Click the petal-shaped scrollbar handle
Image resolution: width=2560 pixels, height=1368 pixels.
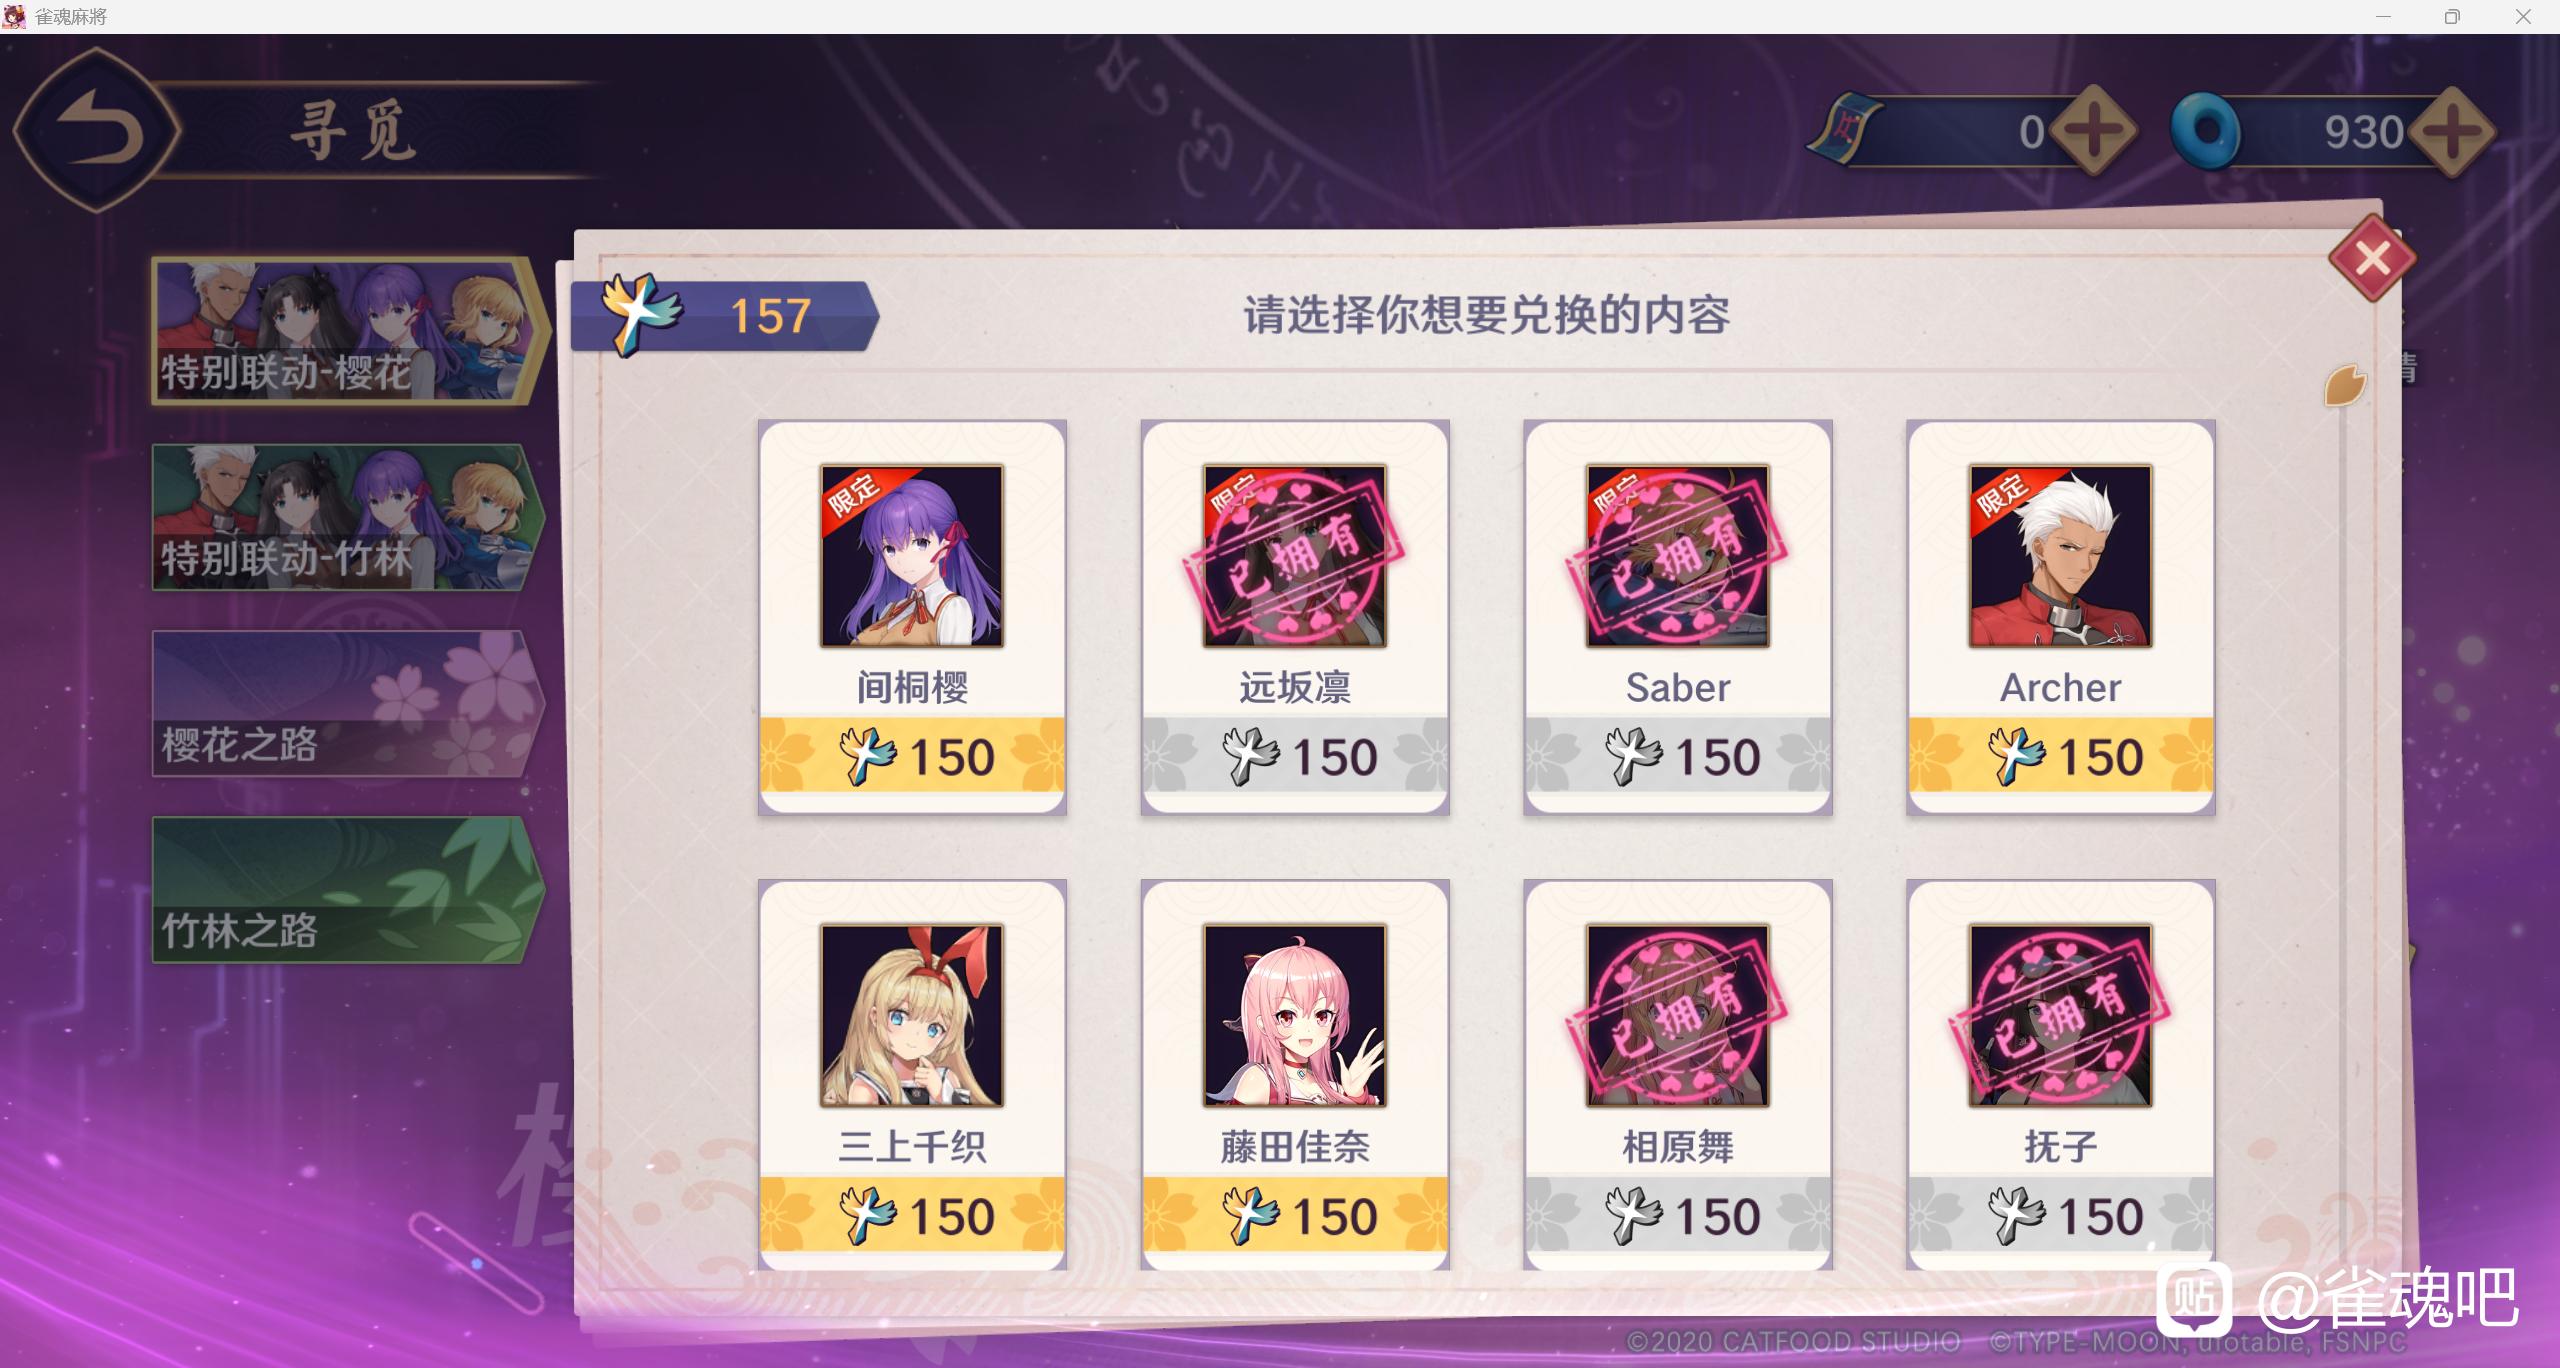pos(2345,386)
